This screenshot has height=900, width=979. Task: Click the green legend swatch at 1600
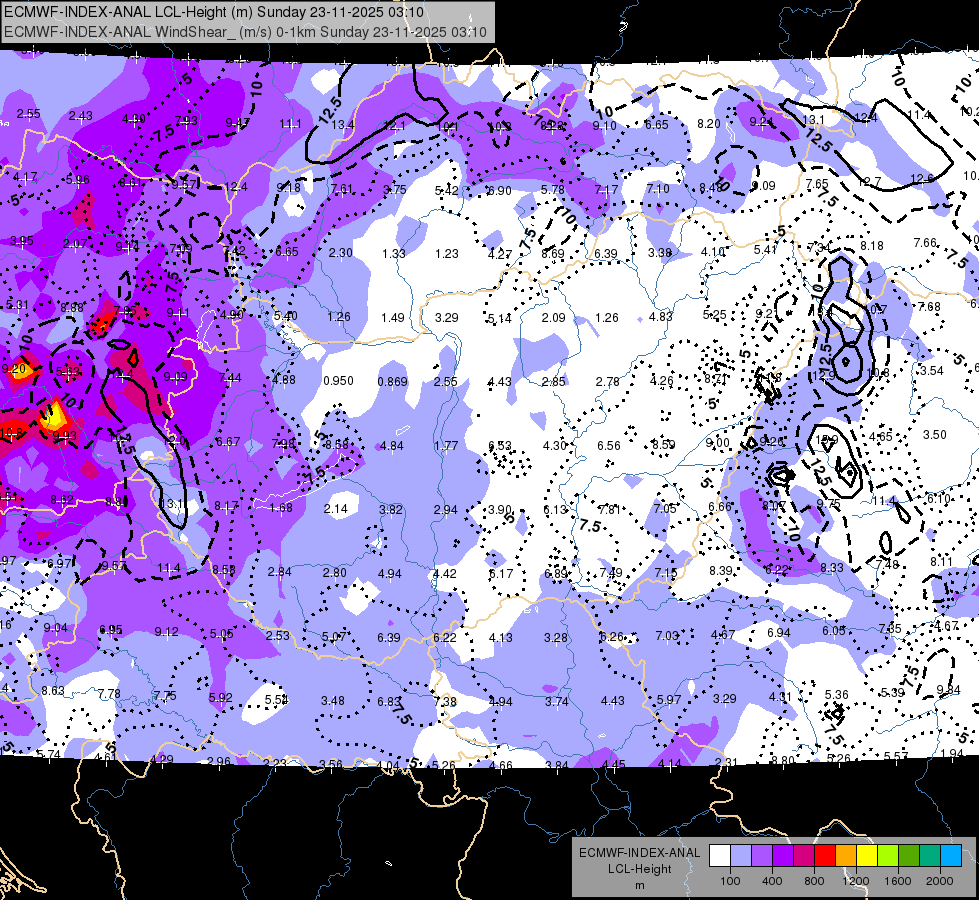point(909,856)
